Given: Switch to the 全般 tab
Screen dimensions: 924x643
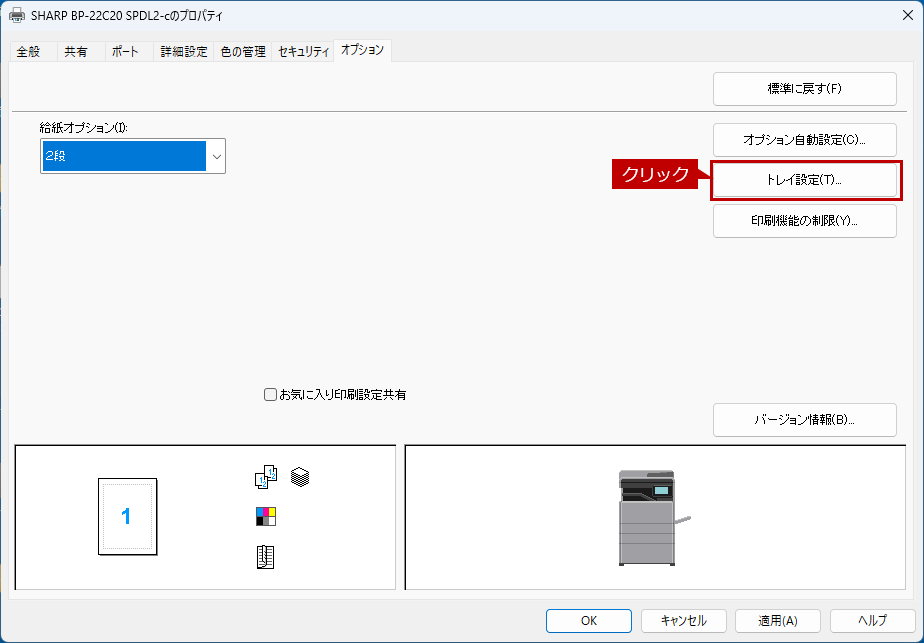Looking at the screenshot, I should (28, 52).
